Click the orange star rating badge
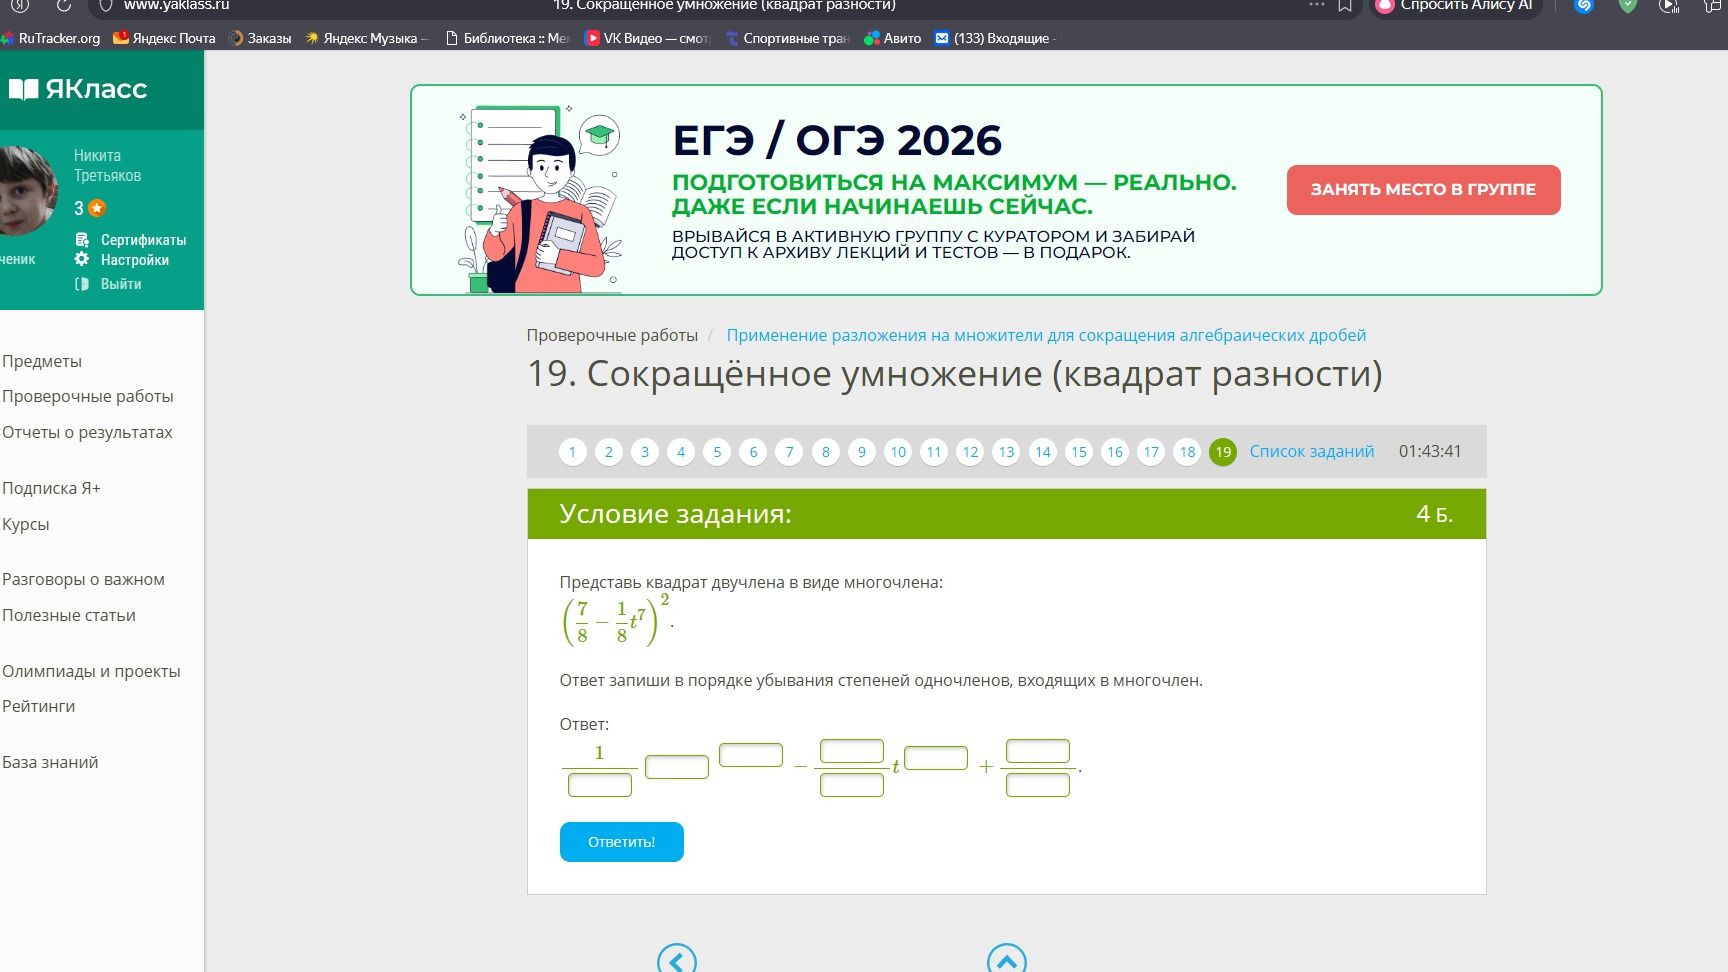 point(97,208)
